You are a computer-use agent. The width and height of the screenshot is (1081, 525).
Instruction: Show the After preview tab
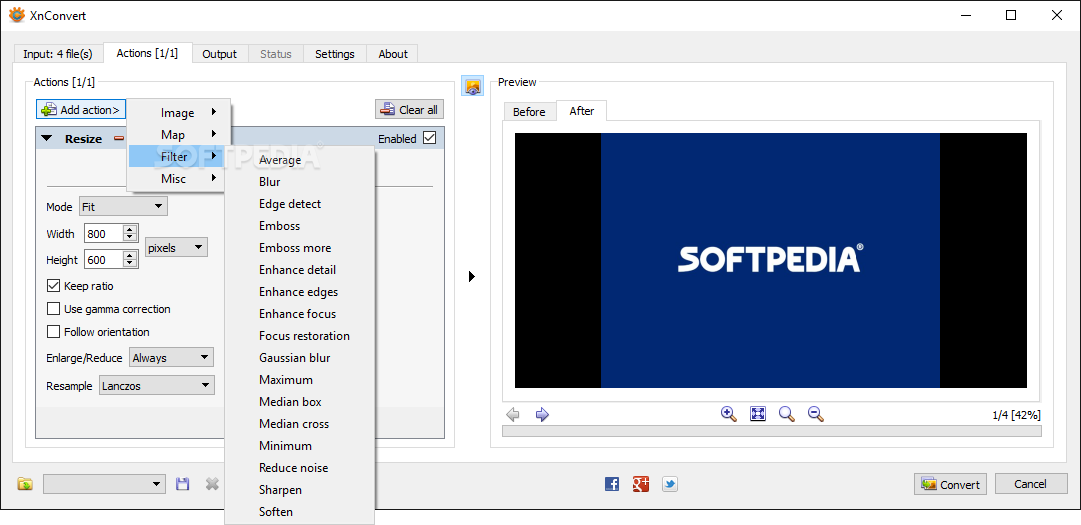pyautogui.click(x=582, y=111)
